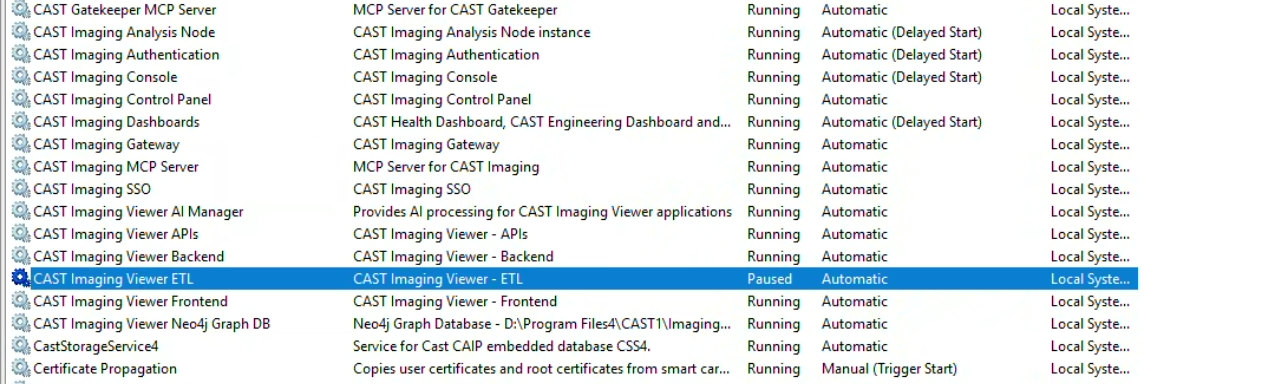Click description 'CAST Imaging Analysis Node instance'
The image size is (1263, 384).
coord(471,32)
